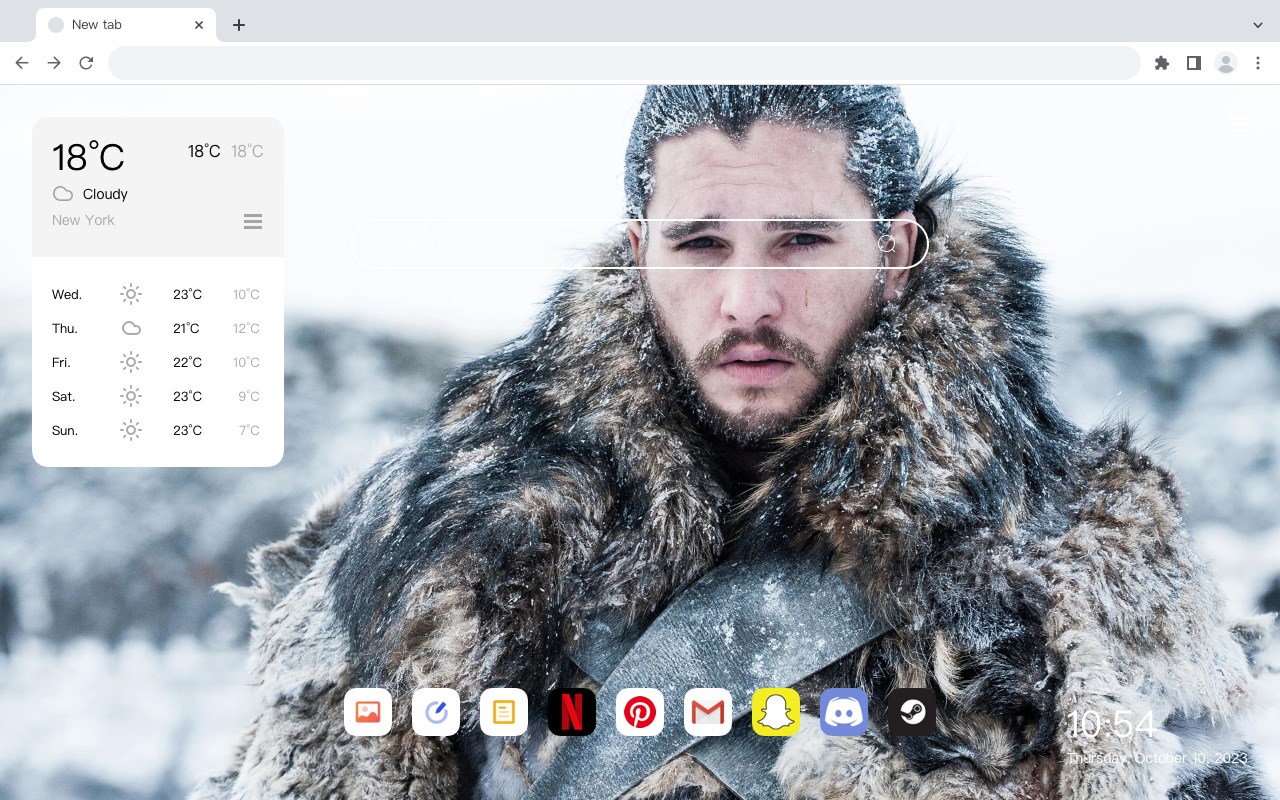
Task: Go forward to next page
Action: click(54, 63)
